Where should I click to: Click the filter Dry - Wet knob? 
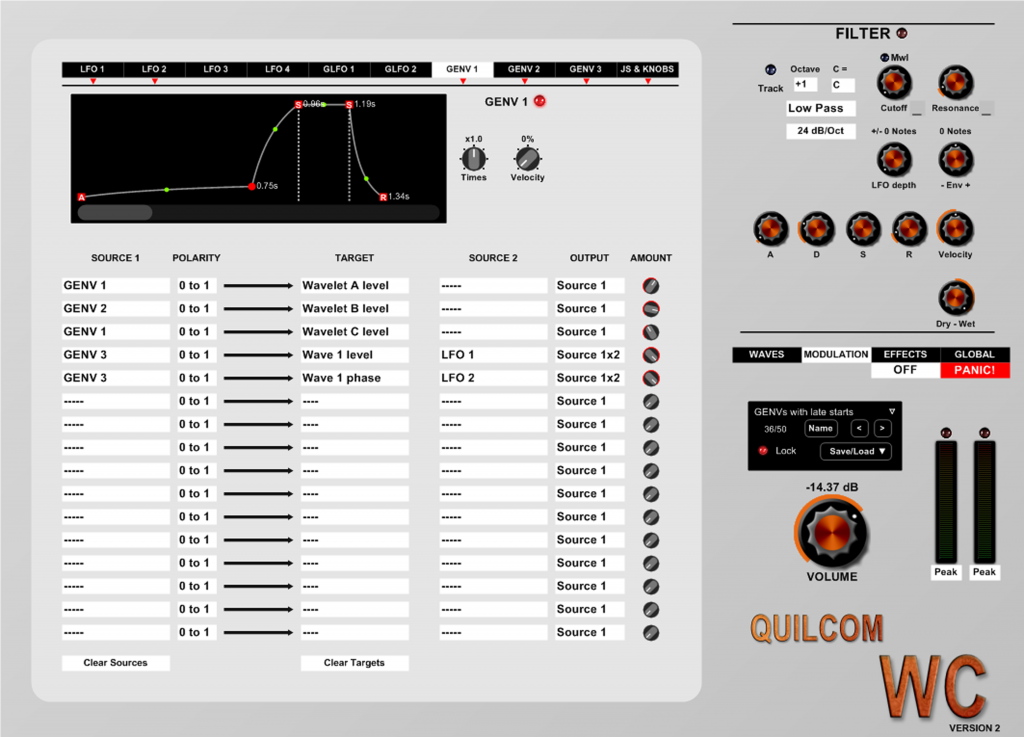955,297
